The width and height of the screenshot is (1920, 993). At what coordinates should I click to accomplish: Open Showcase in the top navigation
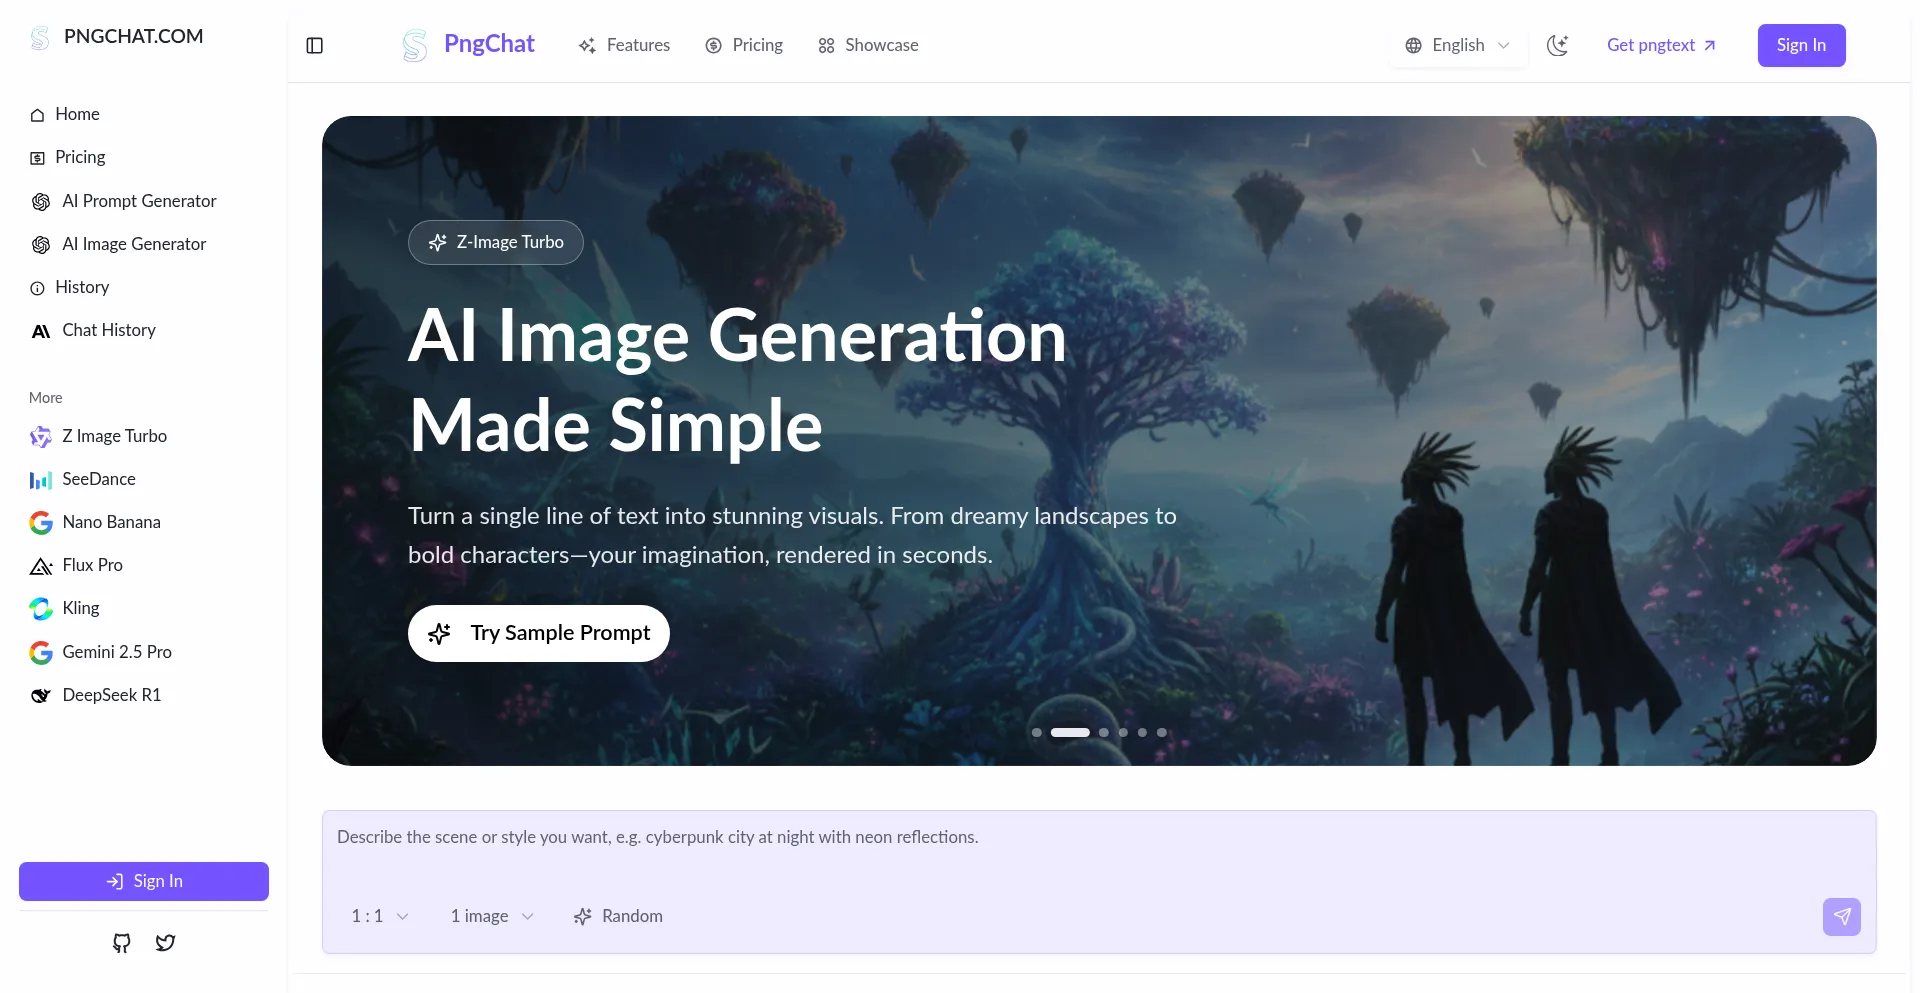(868, 45)
